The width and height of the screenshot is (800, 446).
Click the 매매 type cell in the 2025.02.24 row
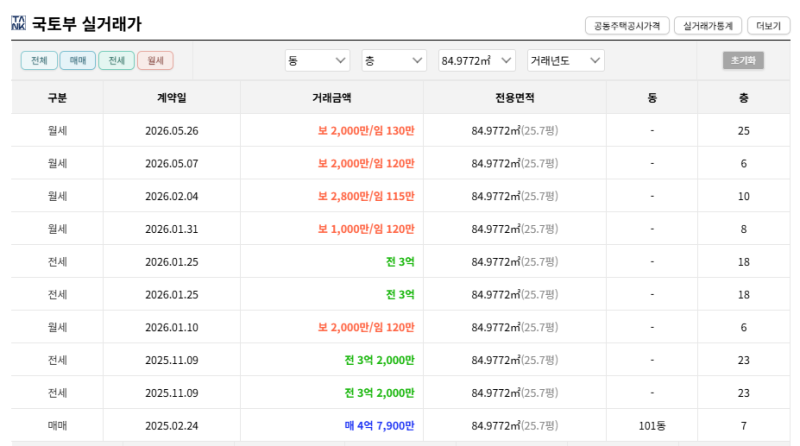pos(57,426)
